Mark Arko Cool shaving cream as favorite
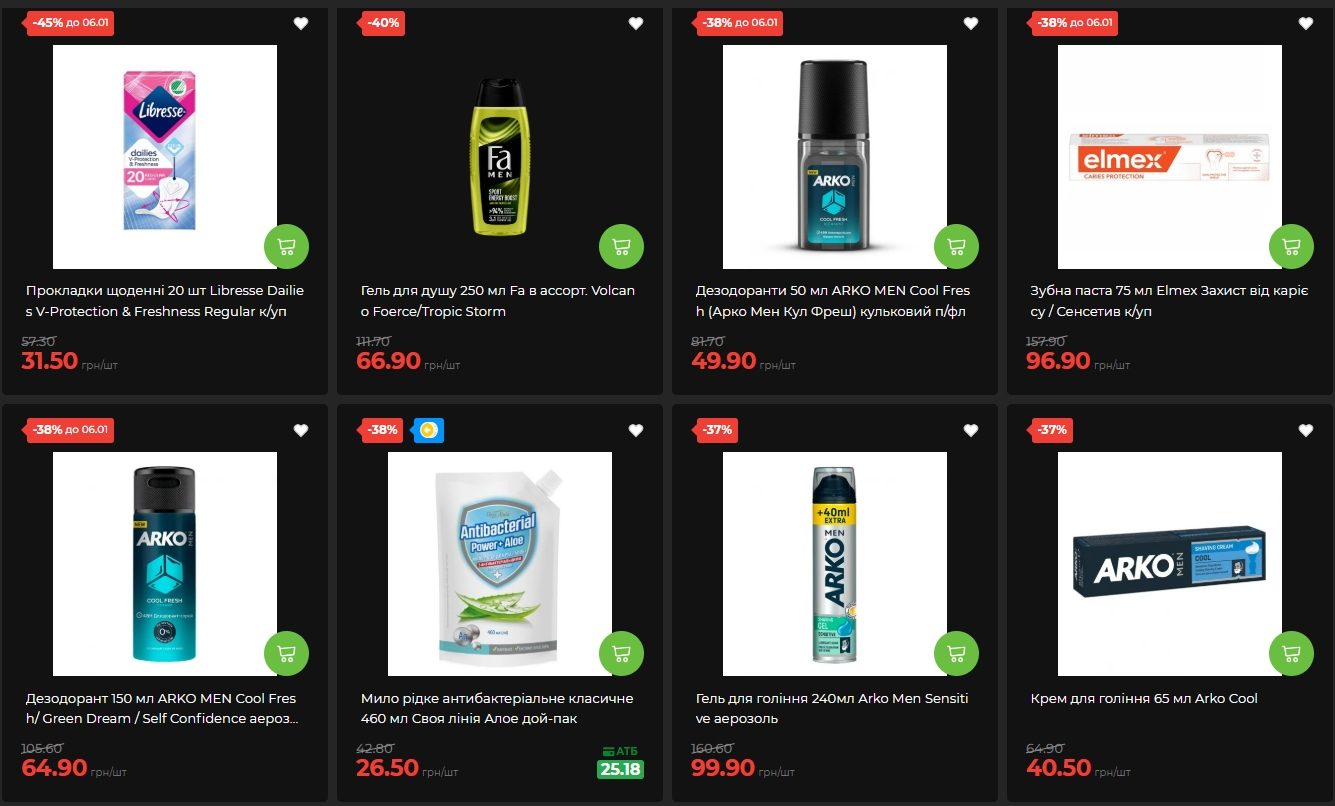1335x806 pixels. (1306, 431)
